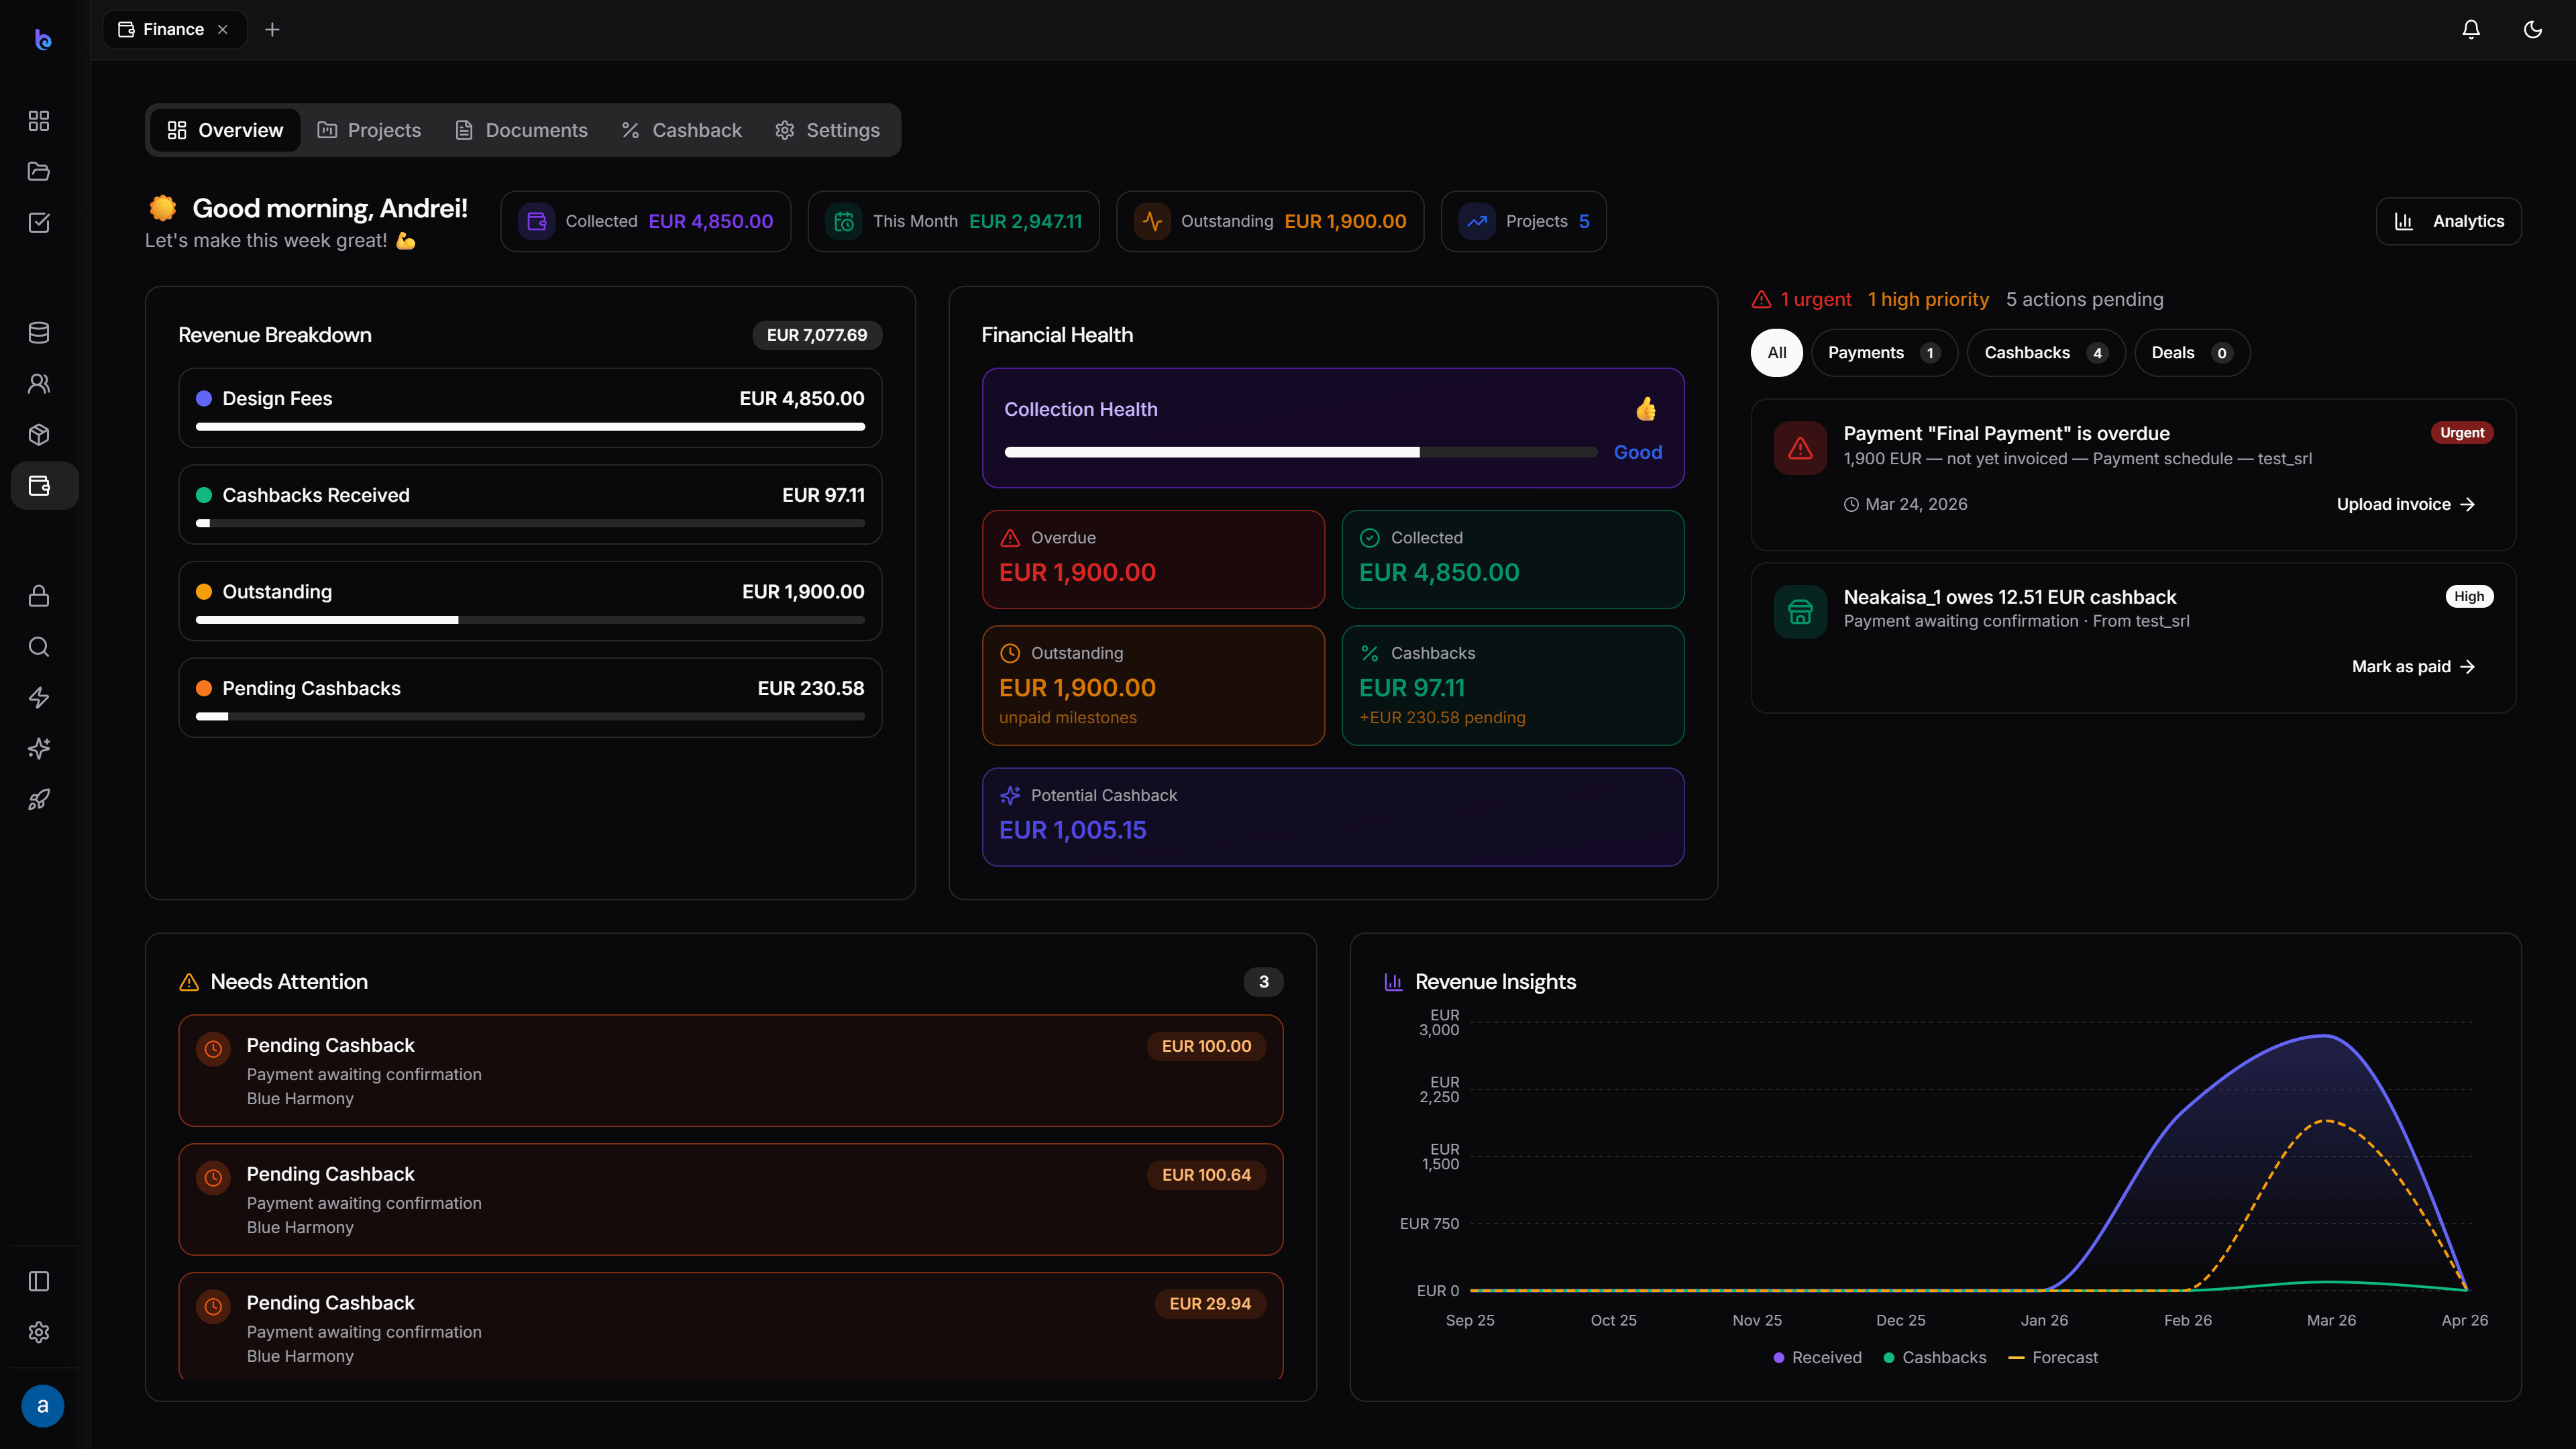Open the lock icon in sidebar
2576x1449 pixels.
(39, 596)
